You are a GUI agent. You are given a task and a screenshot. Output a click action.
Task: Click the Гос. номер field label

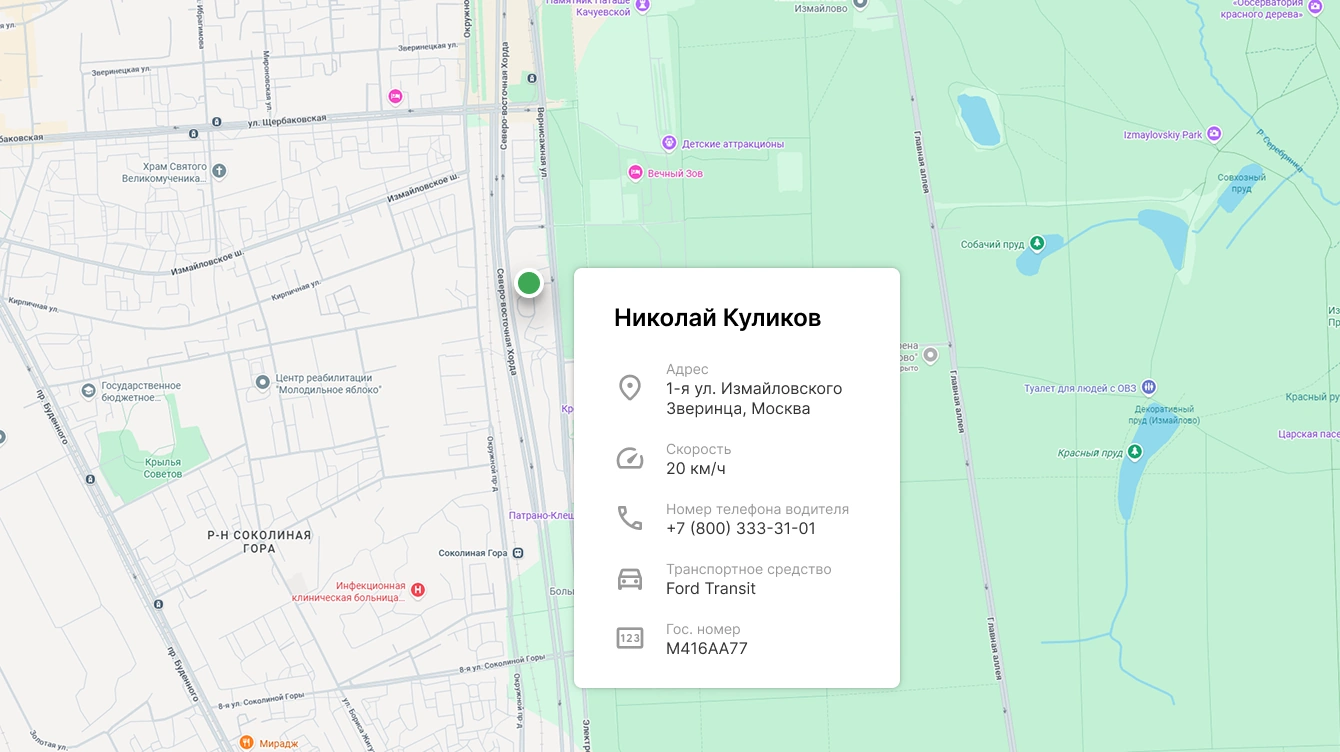tap(703, 629)
